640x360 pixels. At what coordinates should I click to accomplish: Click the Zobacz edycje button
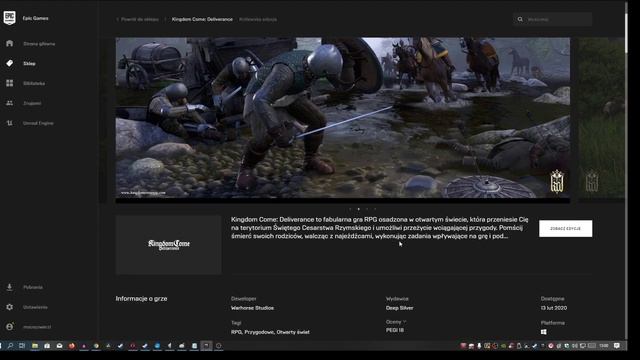(565, 229)
